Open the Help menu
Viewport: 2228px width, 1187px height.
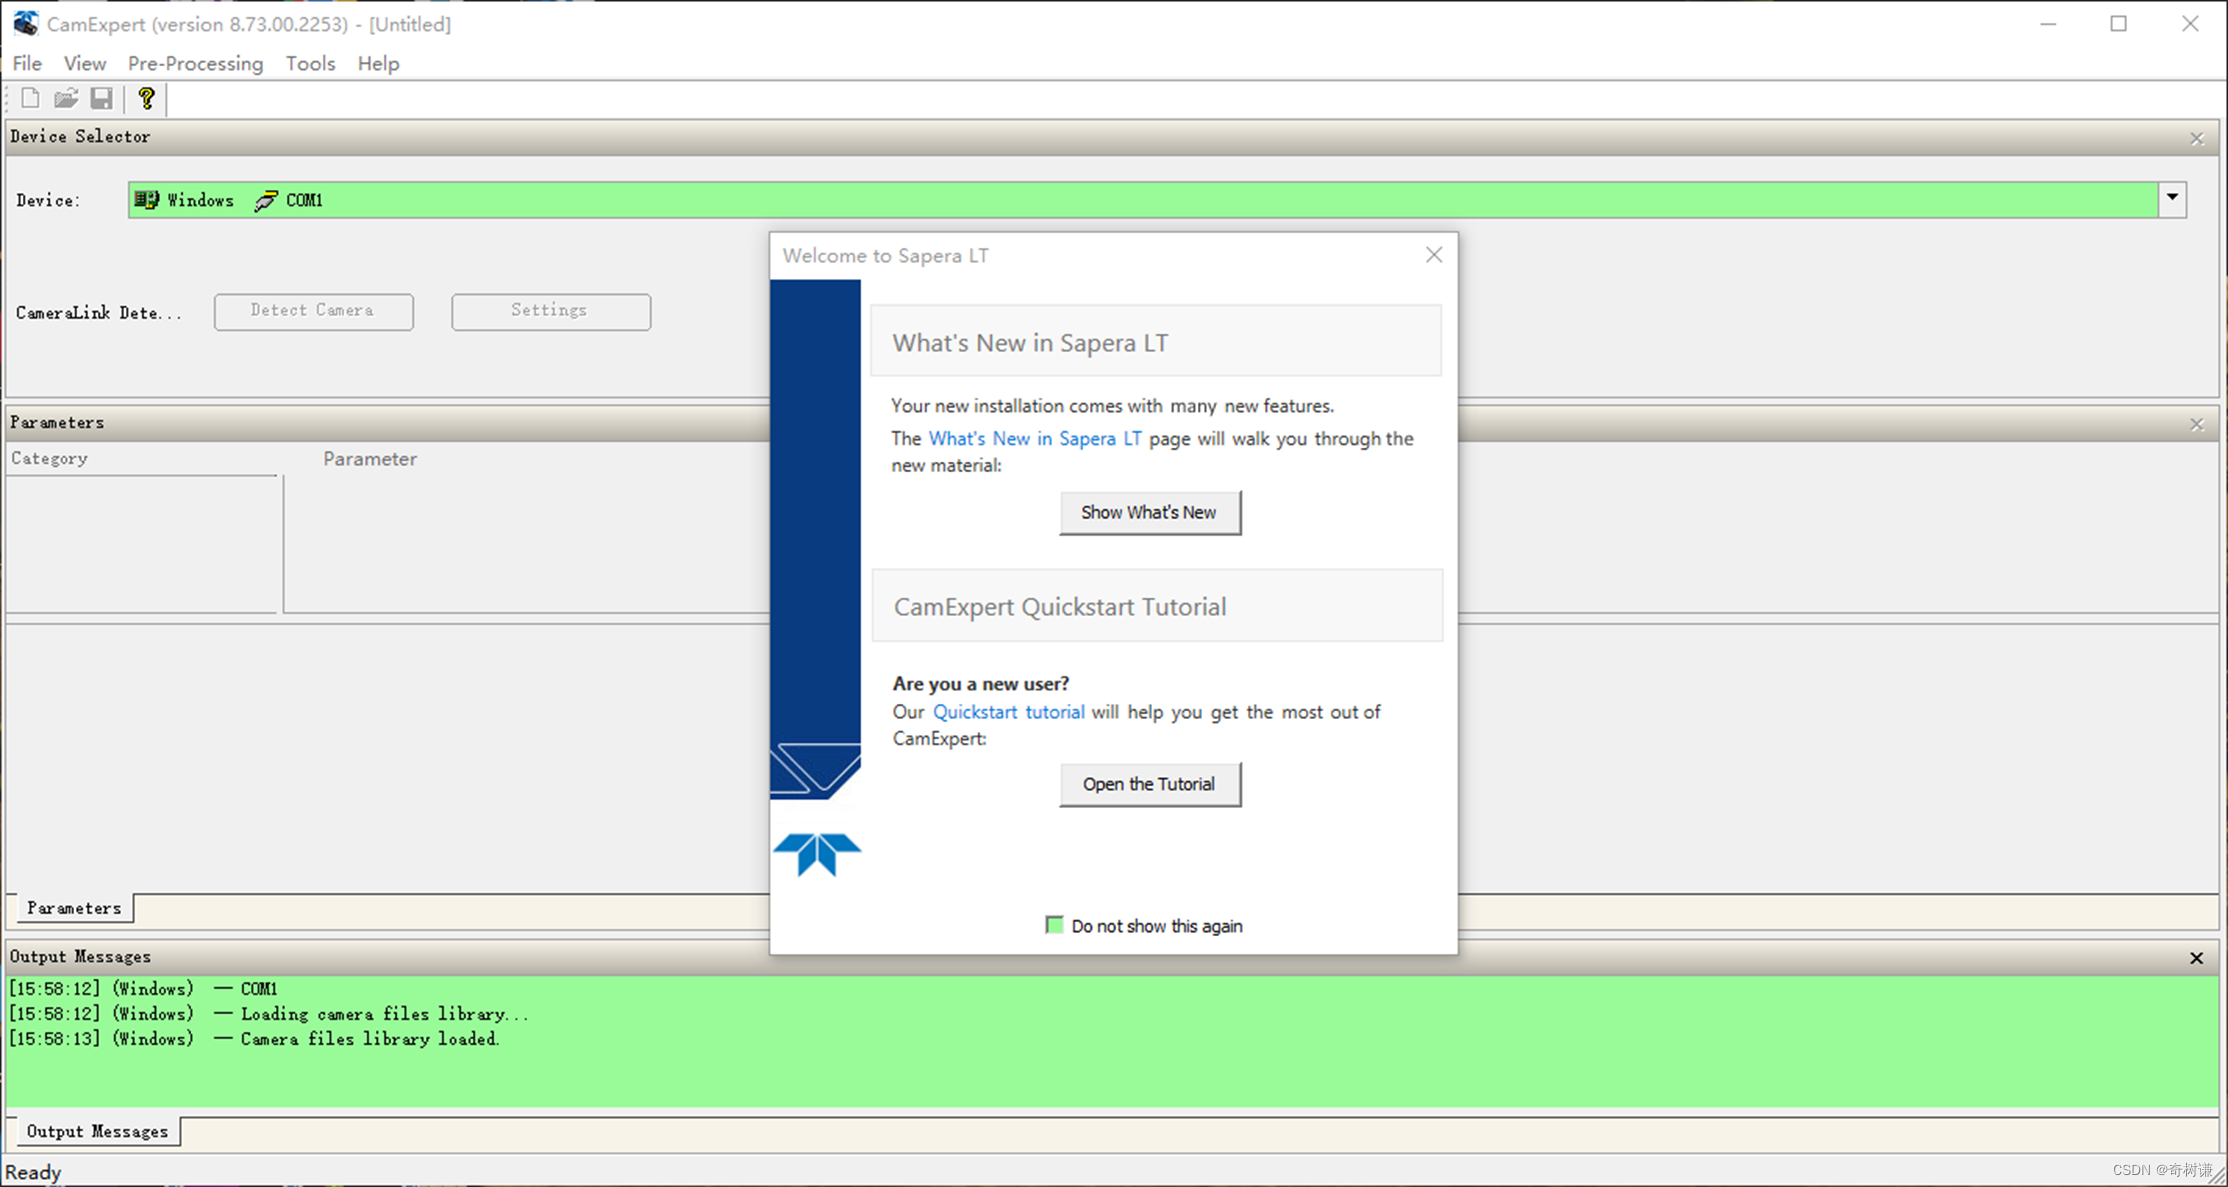pos(378,63)
